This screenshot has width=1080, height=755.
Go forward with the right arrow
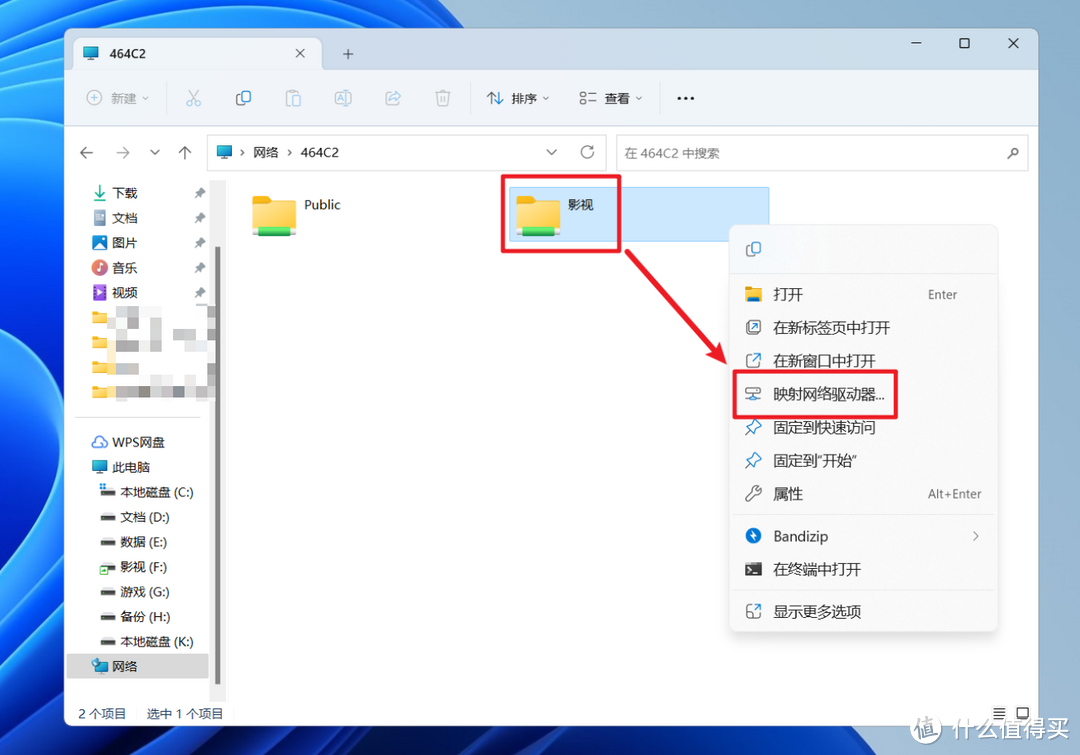coord(123,153)
